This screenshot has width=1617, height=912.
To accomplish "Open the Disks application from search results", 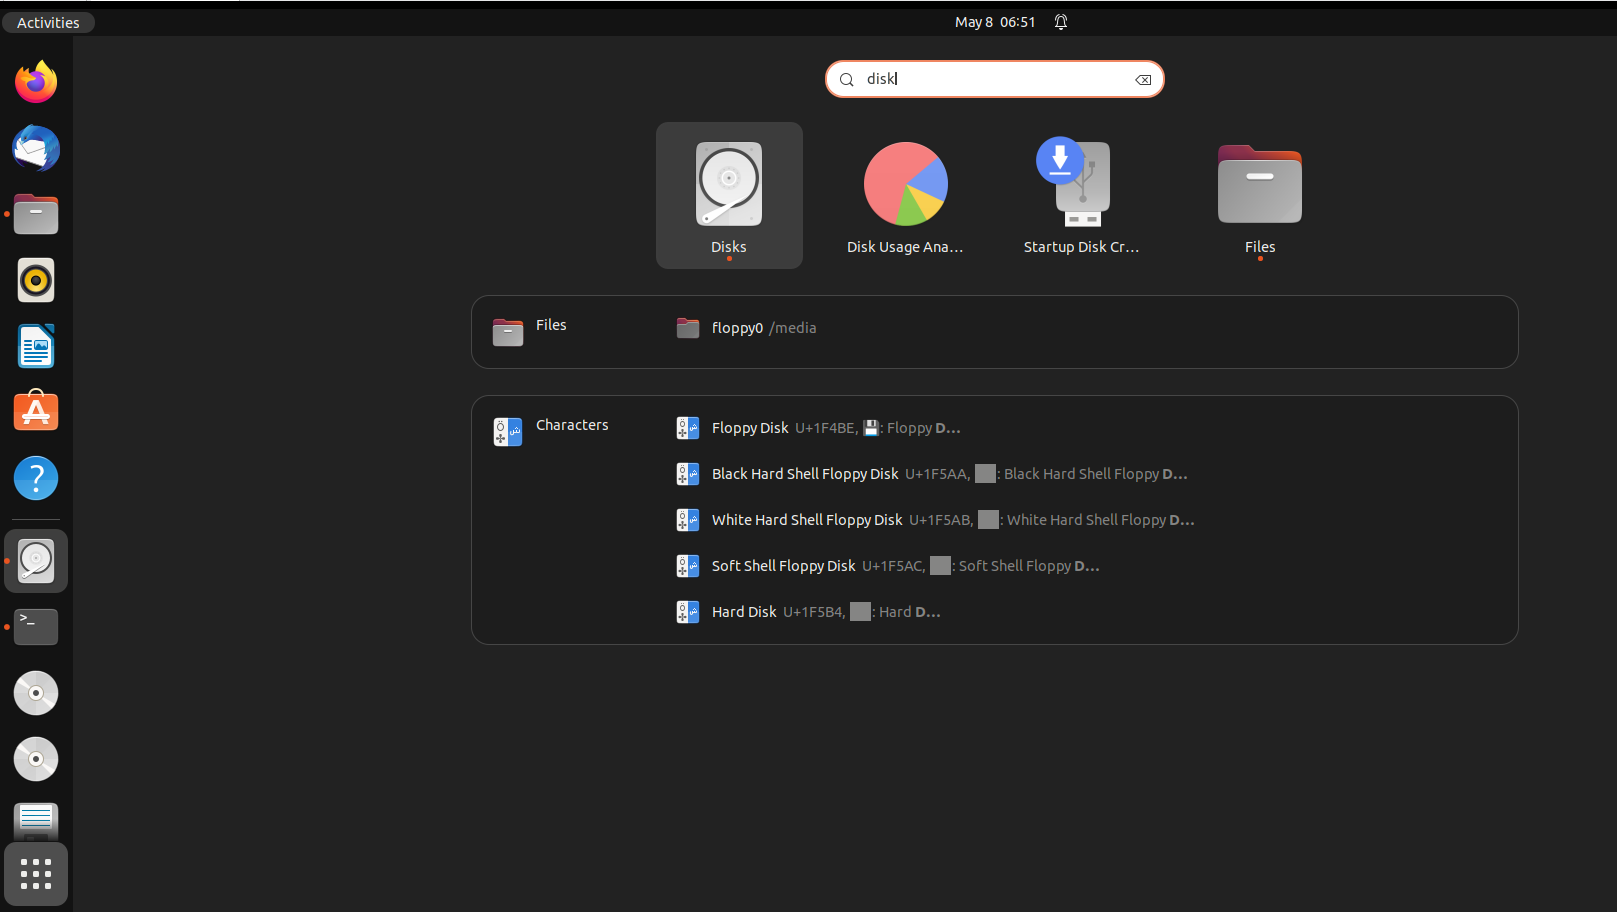I will (x=729, y=195).
